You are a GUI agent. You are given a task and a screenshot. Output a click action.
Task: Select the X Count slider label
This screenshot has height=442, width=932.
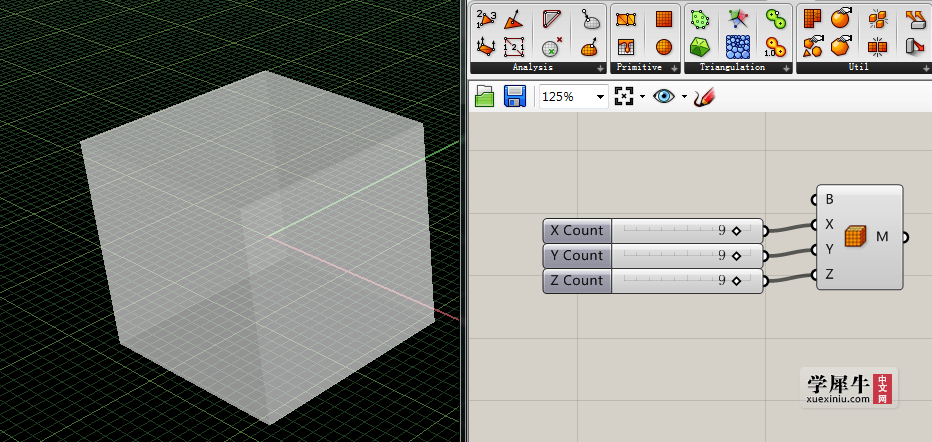pos(577,231)
